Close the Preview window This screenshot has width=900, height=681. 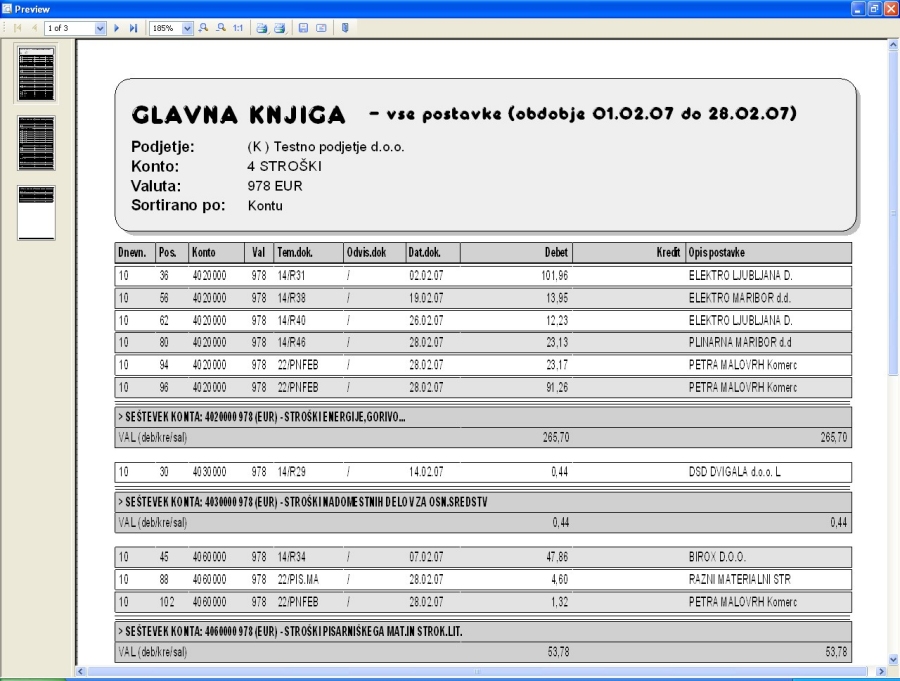click(889, 8)
